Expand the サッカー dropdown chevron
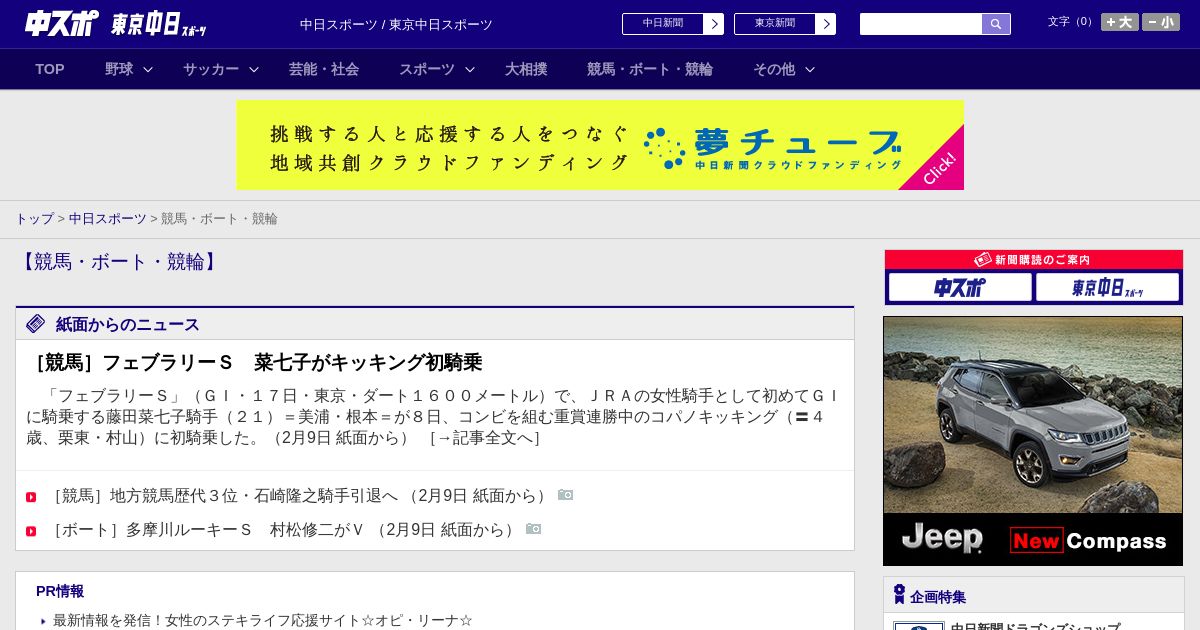Viewport: 1200px width, 630px height. [254, 69]
